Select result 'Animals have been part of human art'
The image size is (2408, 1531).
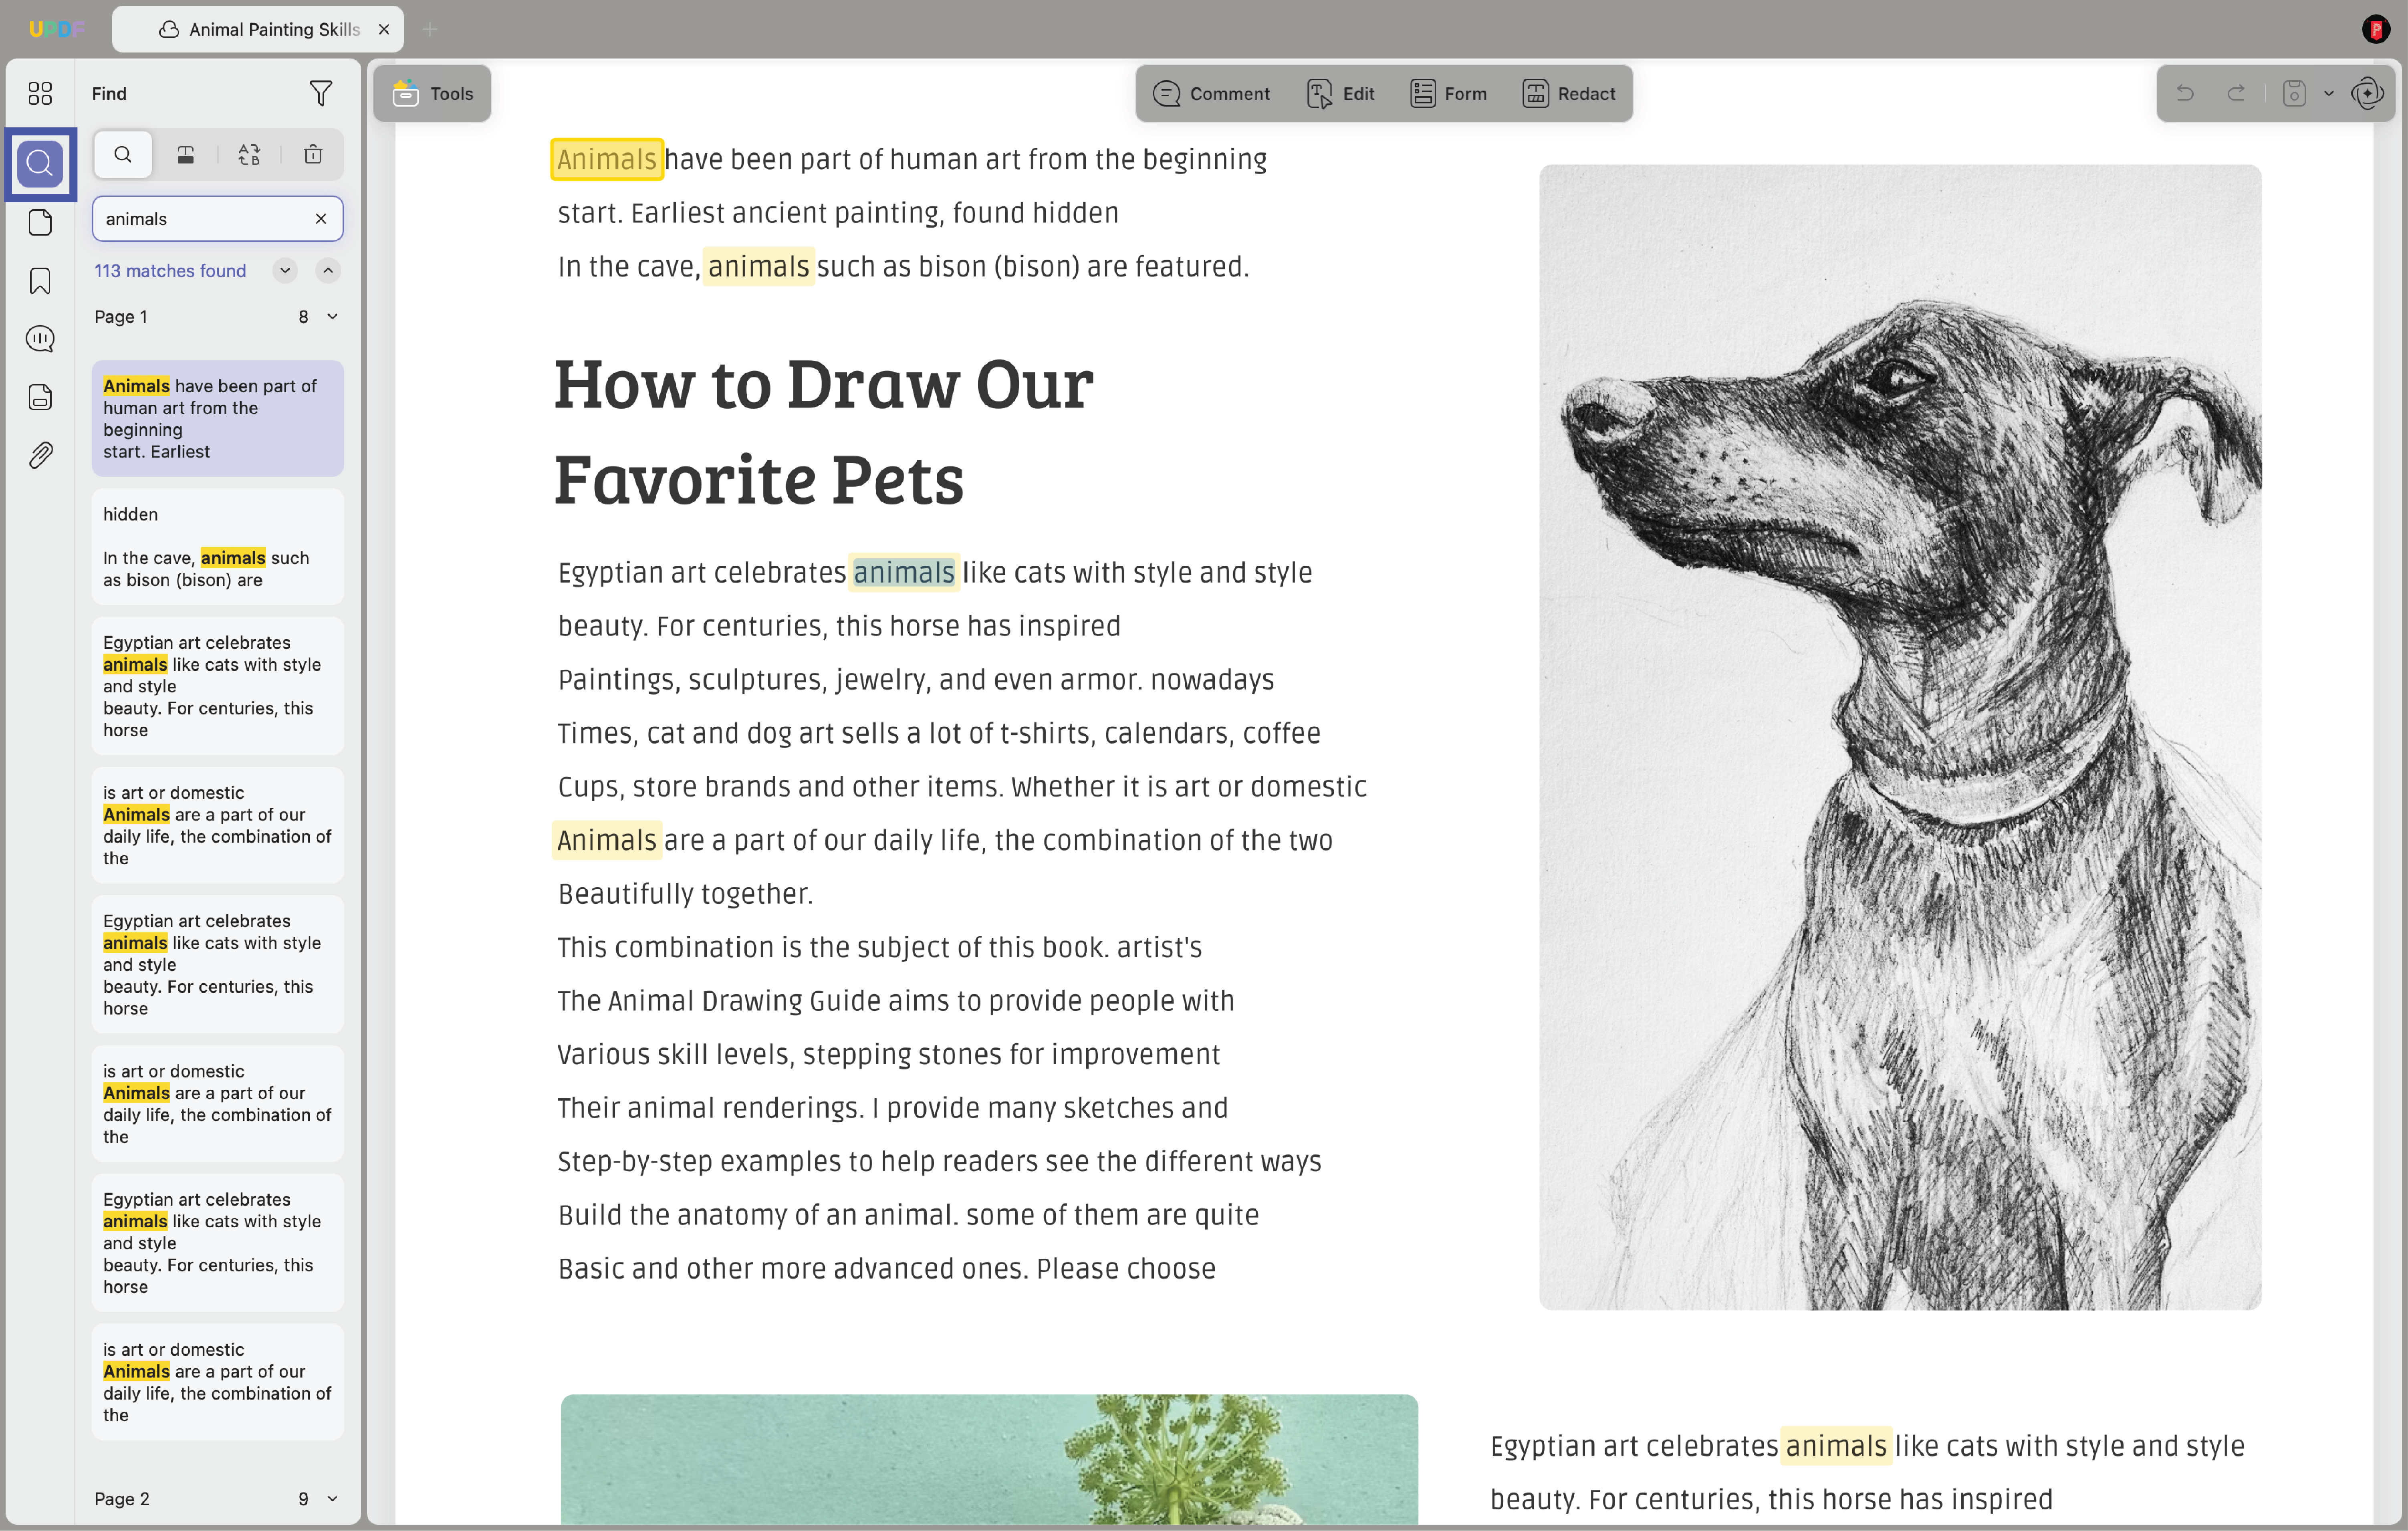click(x=217, y=418)
